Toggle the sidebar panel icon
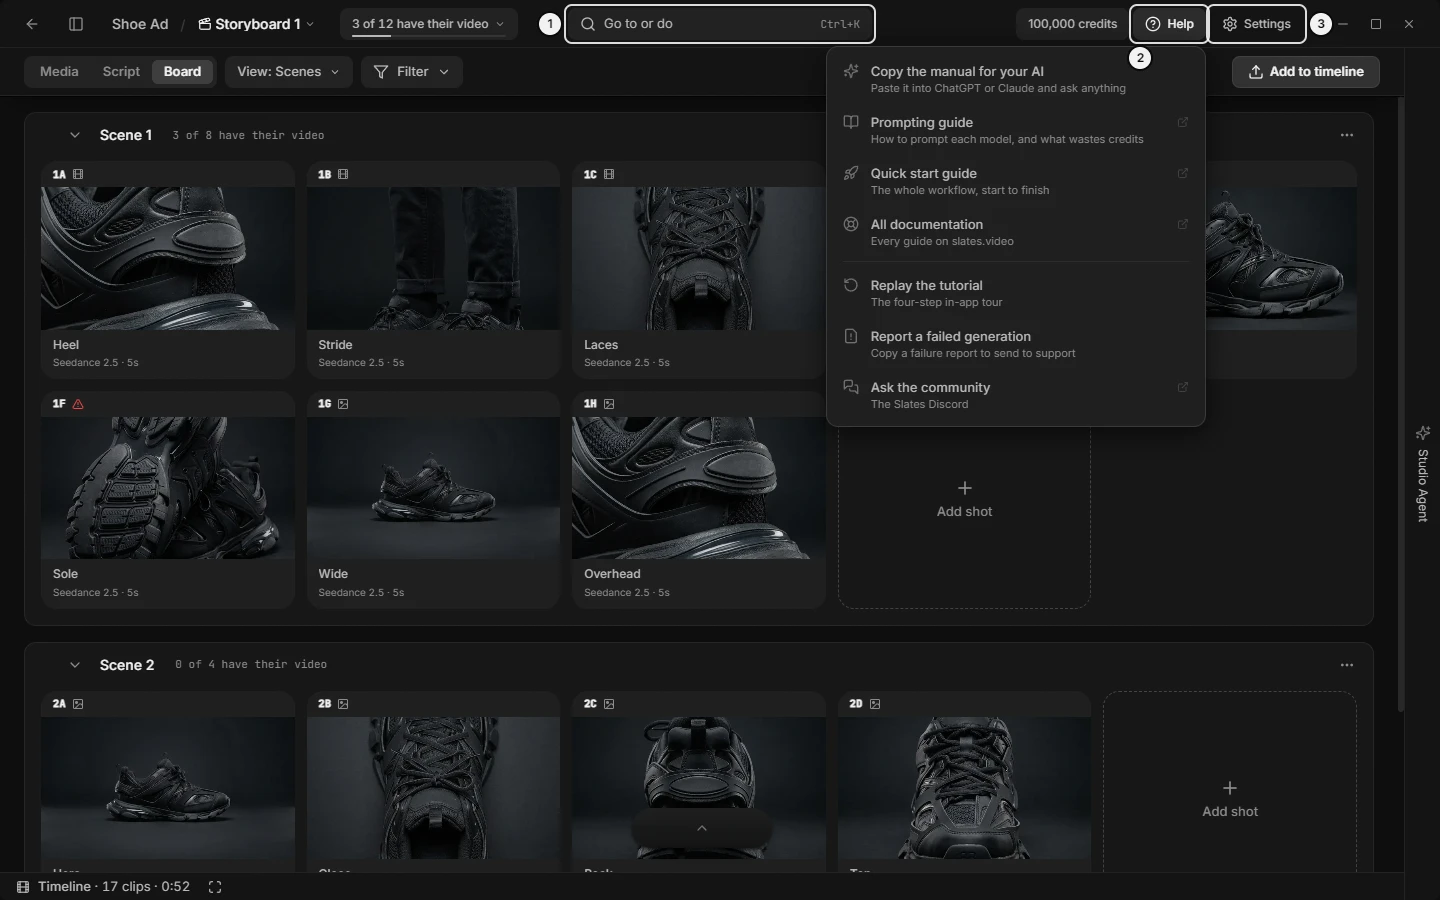The width and height of the screenshot is (1440, 900). point(76,24)
